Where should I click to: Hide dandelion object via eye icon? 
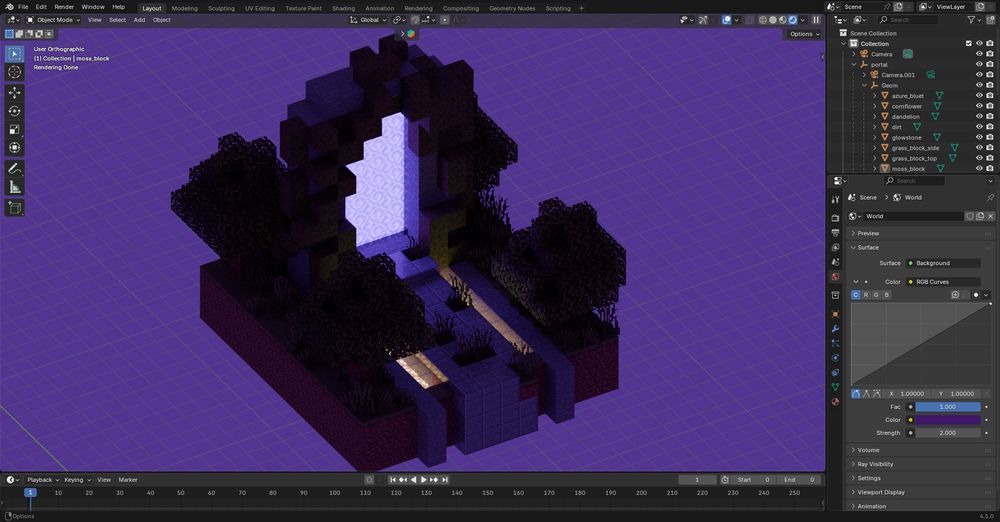click(979, 116)
